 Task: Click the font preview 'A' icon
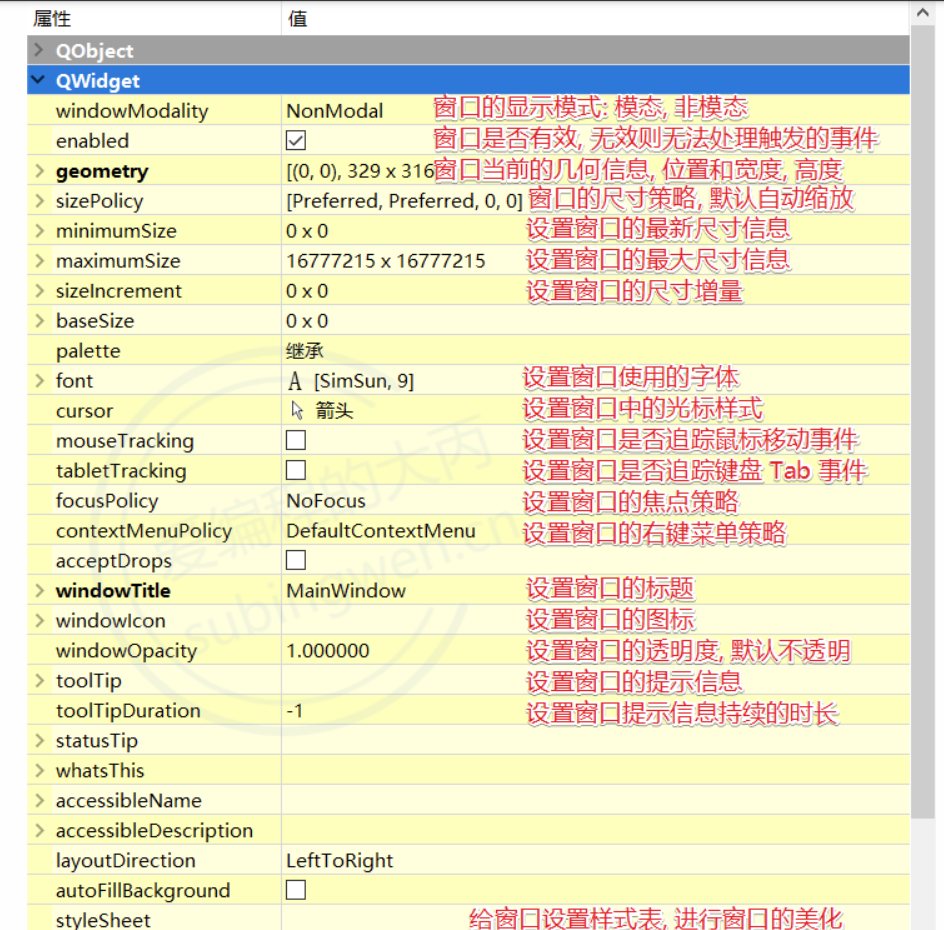coord(294,381)
